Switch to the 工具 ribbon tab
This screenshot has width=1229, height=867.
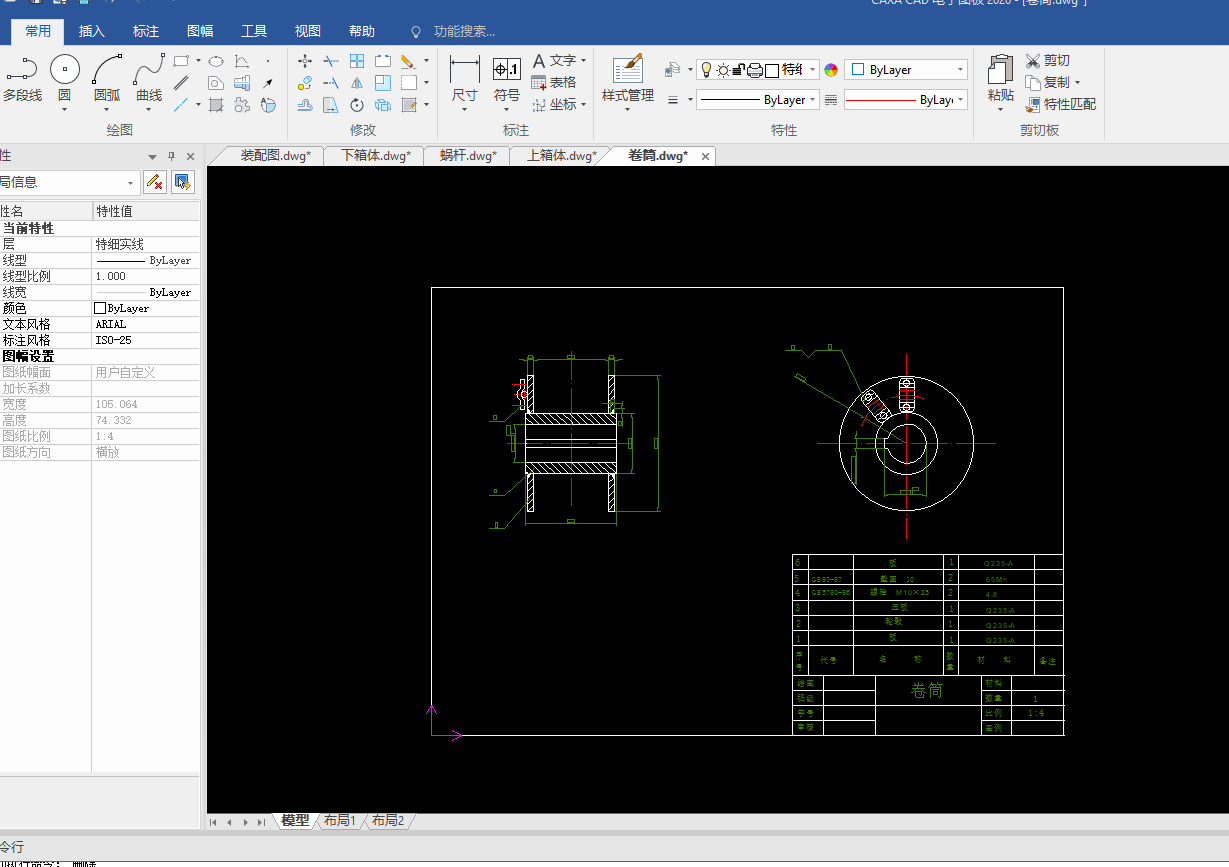[x=254, y=31]
